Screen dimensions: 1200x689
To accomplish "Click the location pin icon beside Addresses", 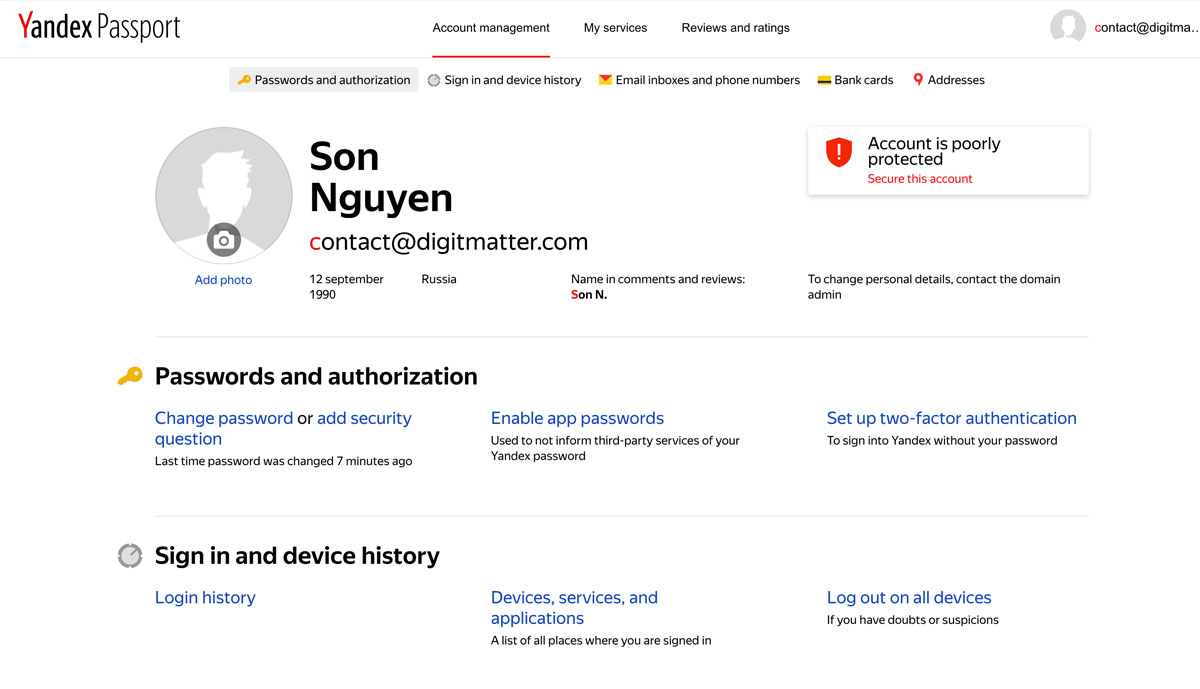I will point(918,80).
